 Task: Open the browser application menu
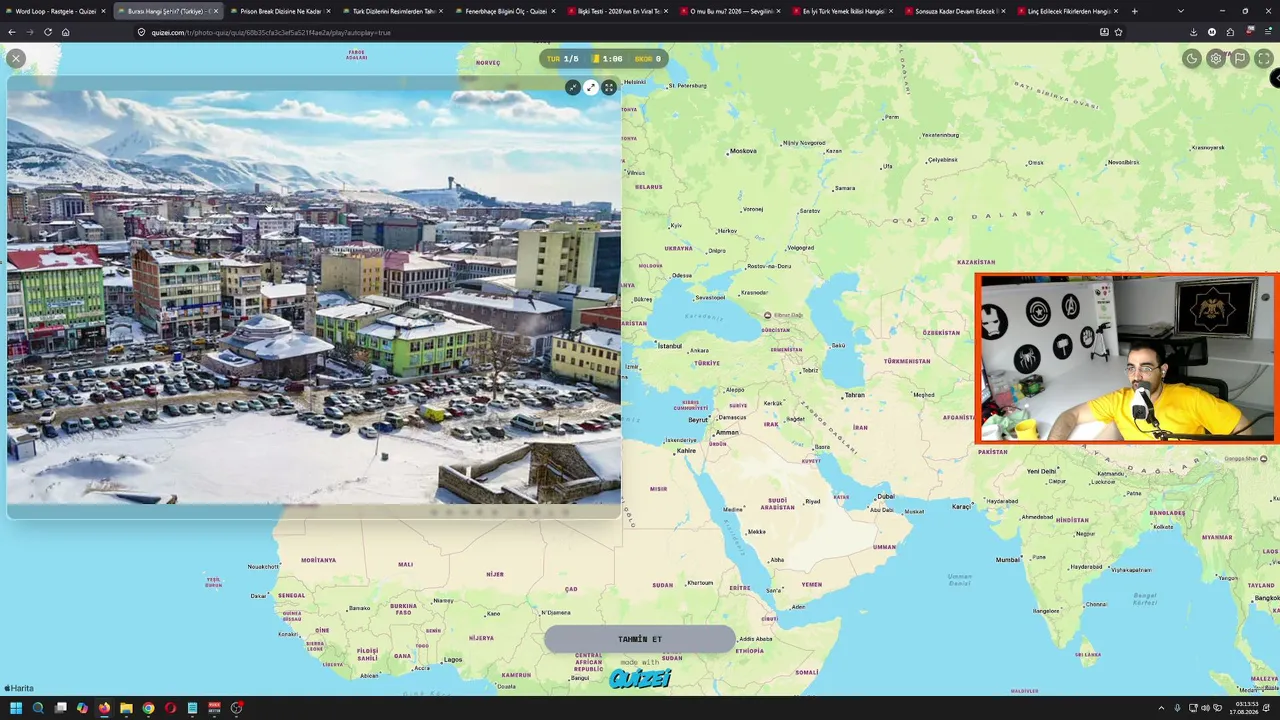pyautogui.click(x=1268, y=32)
